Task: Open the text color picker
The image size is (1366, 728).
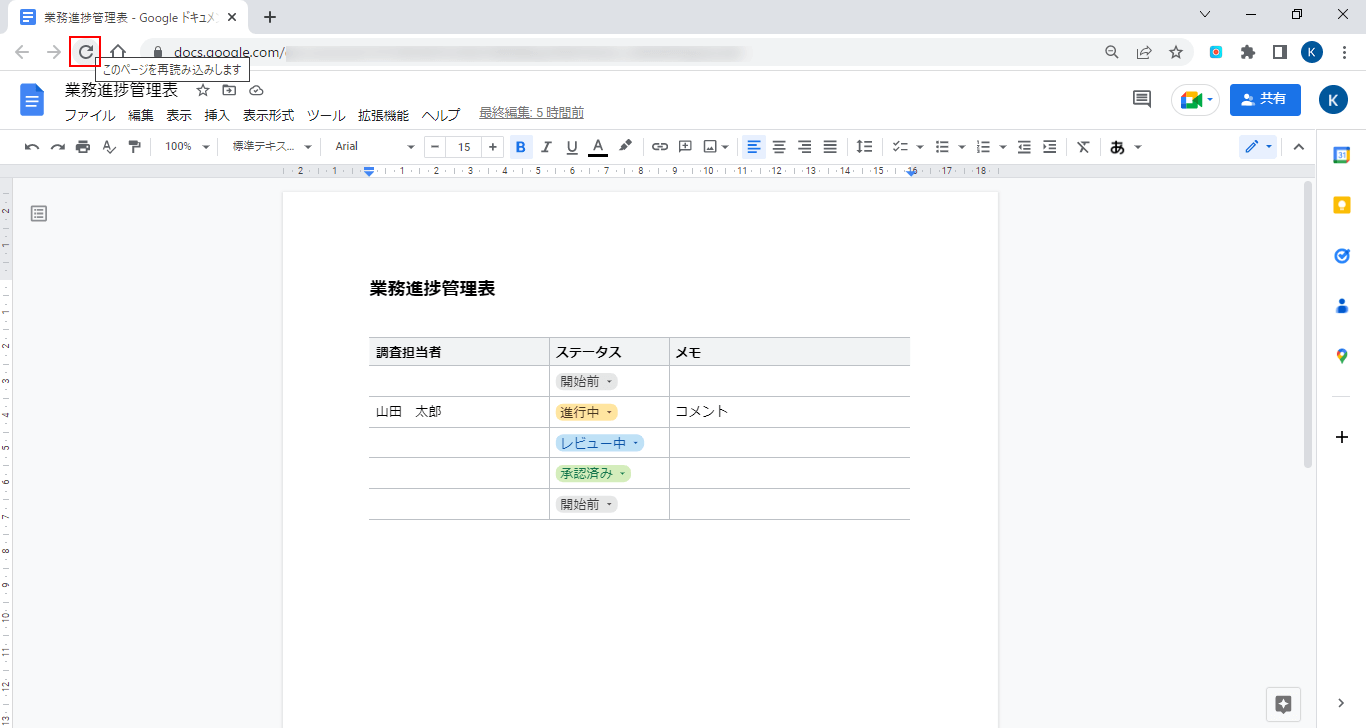Action: [598, 147]
